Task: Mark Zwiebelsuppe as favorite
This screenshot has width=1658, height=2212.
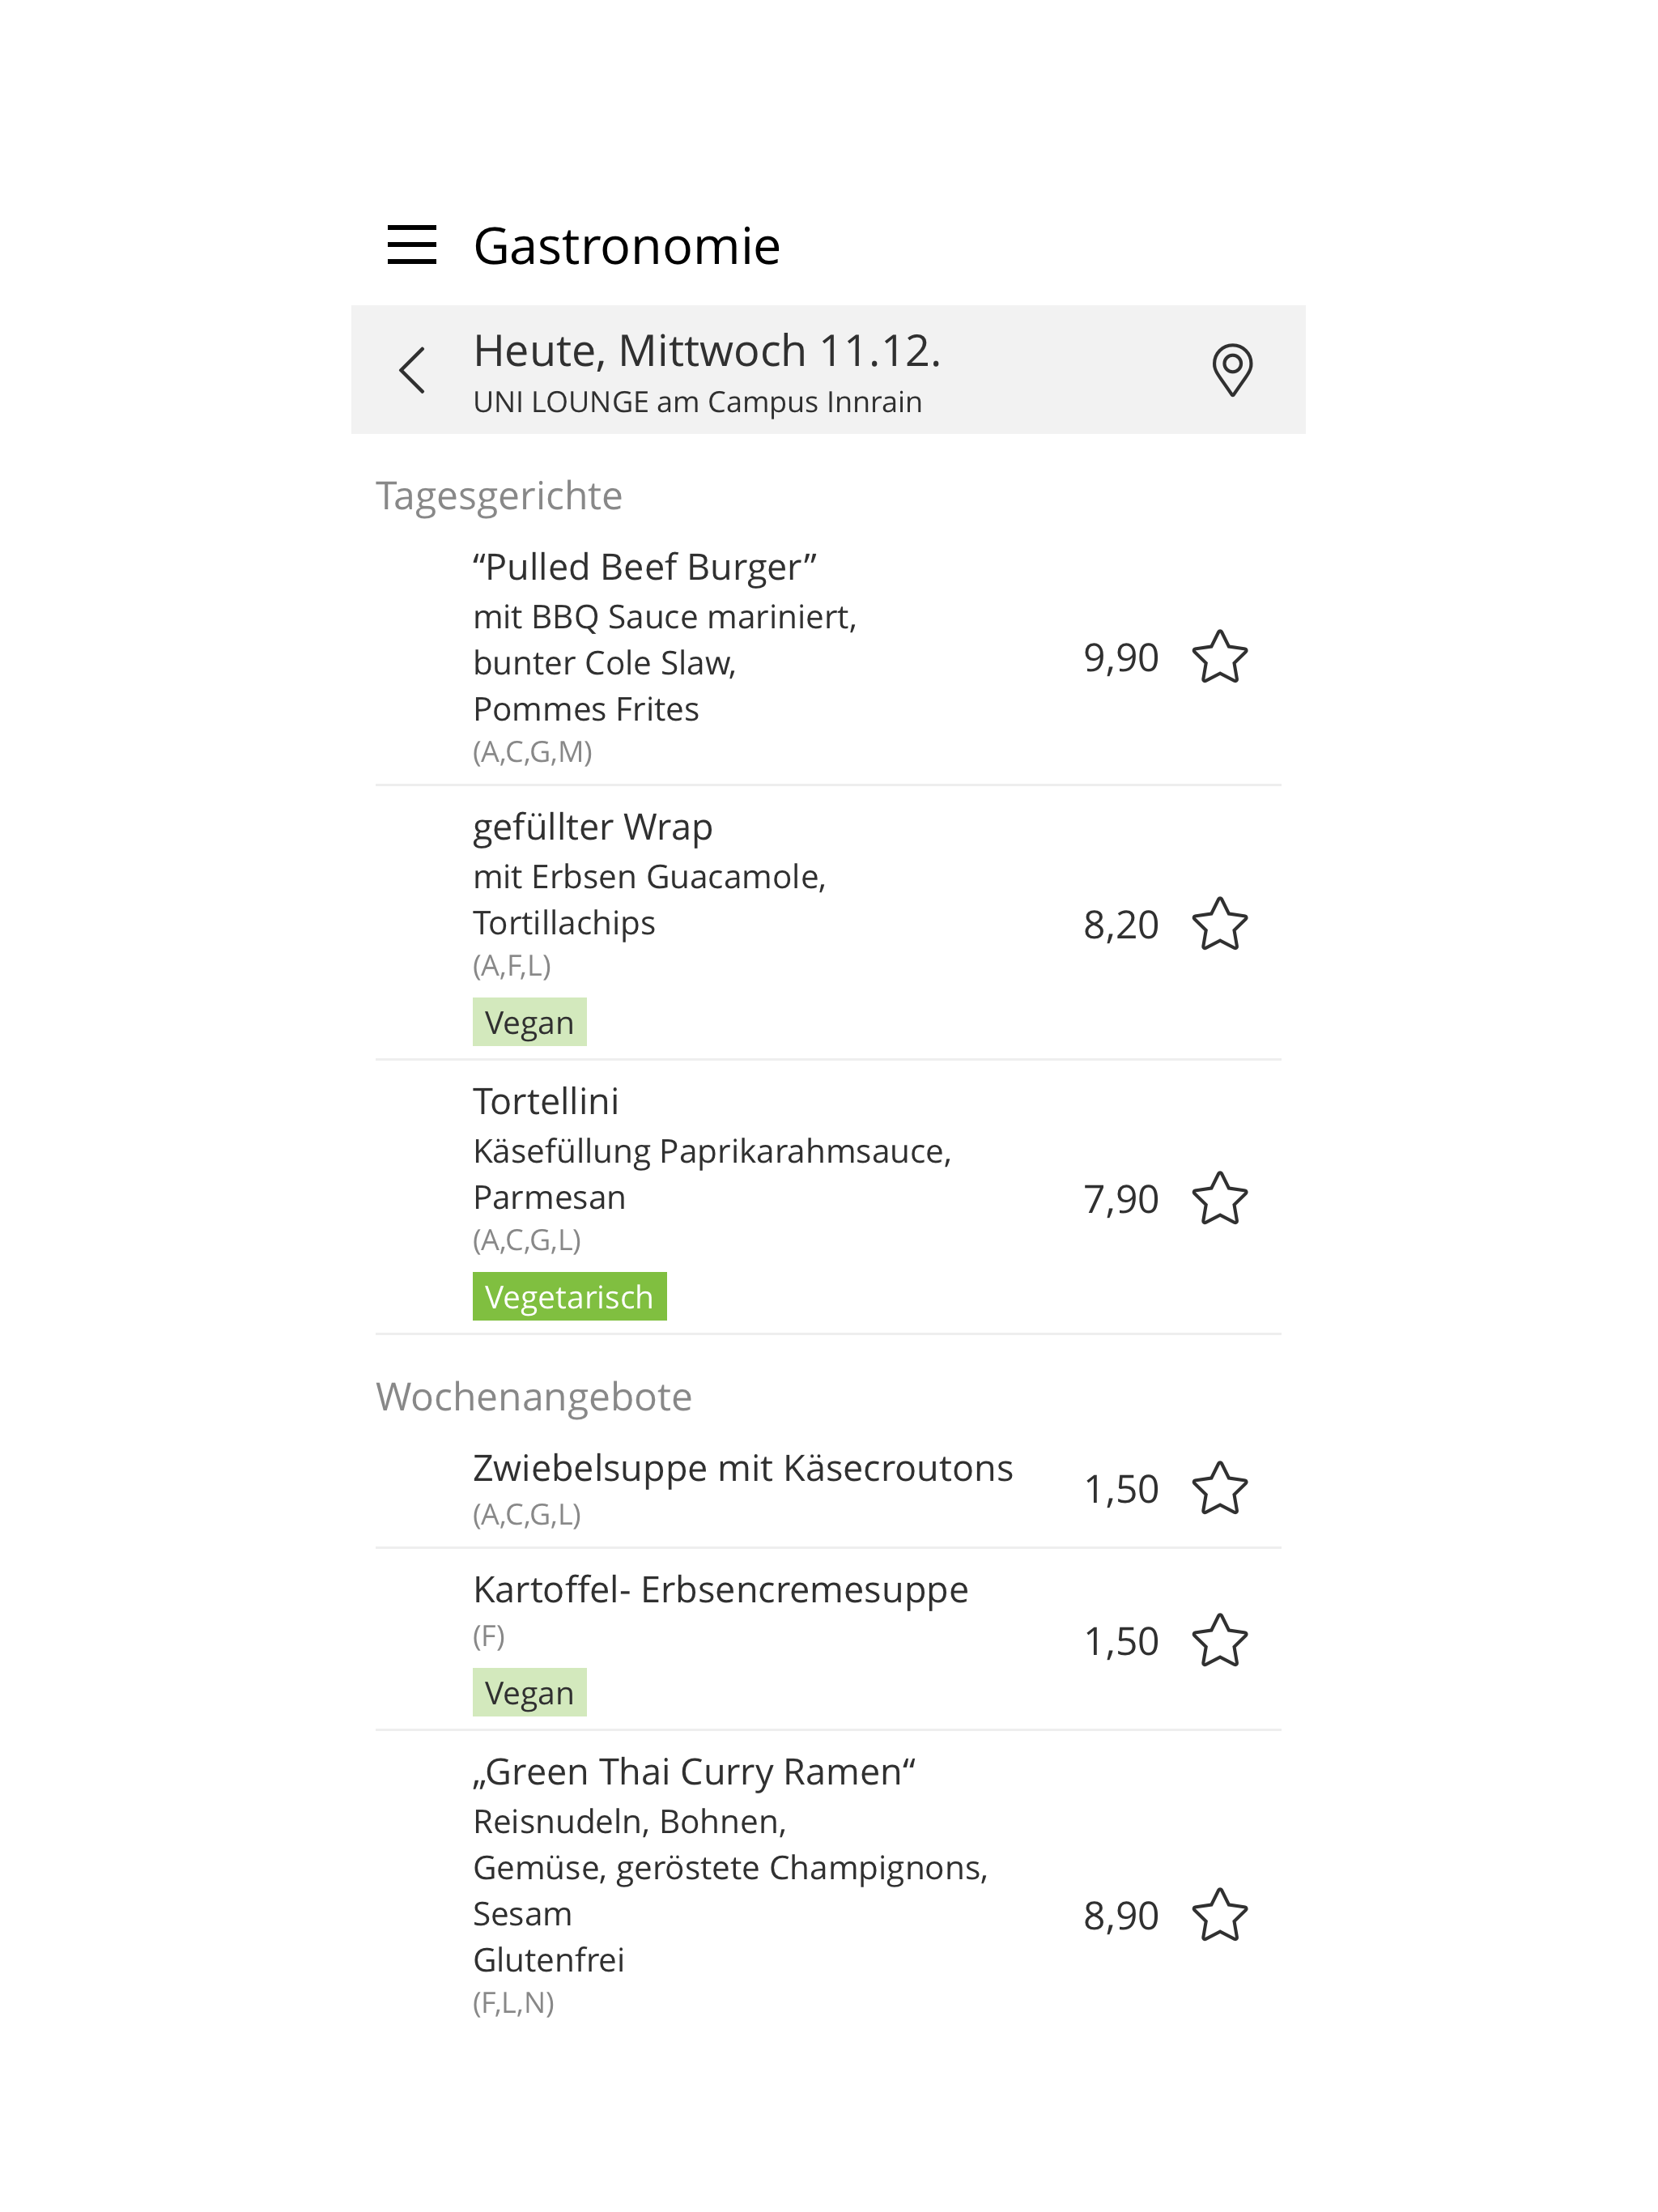Action: point(1219,1489)
